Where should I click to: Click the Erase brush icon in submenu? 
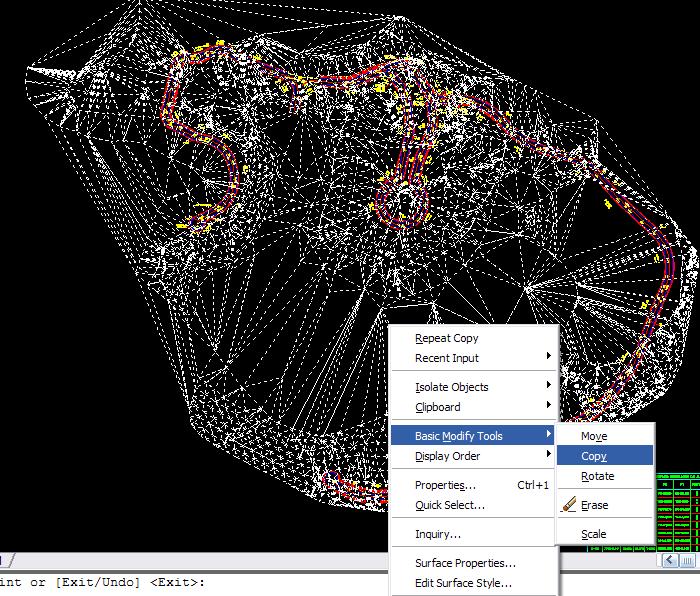[x=569, y=505]
